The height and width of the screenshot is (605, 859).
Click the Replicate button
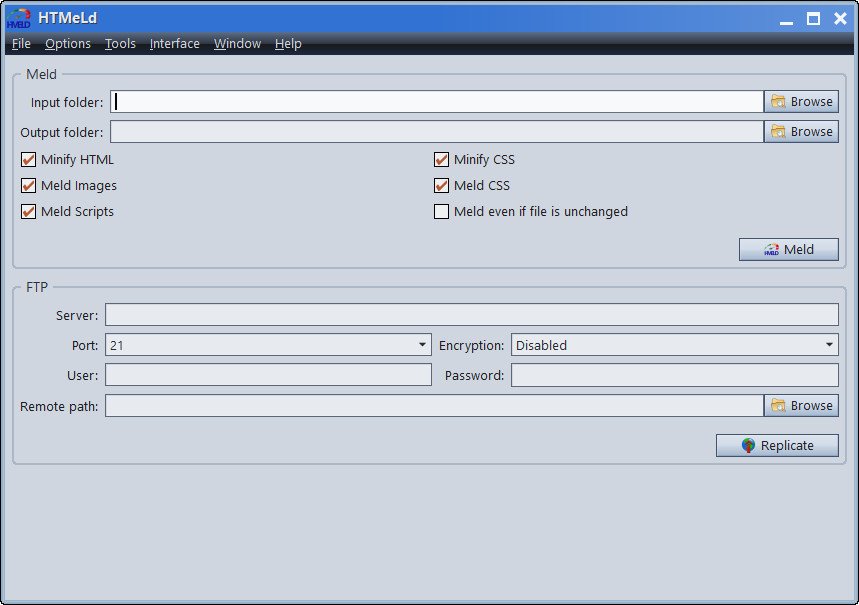777,446
